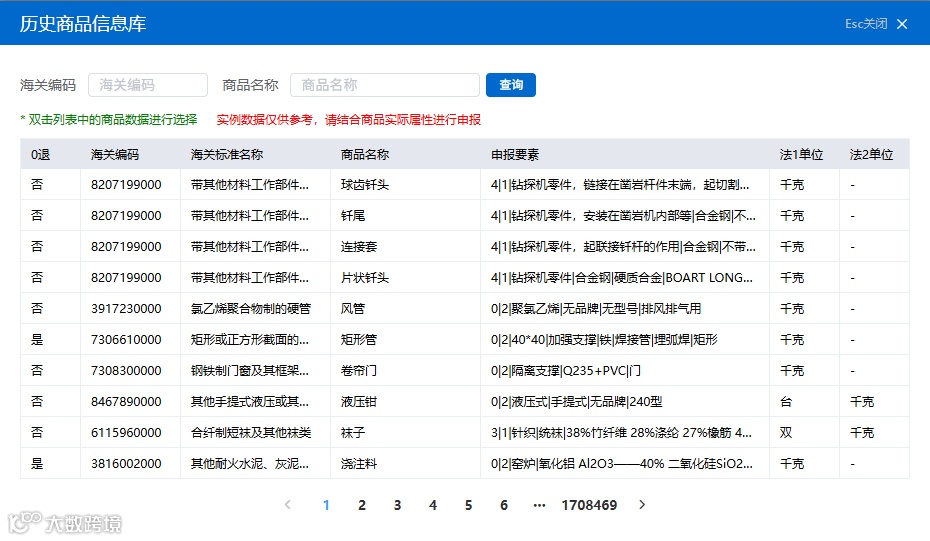This screenshot has height=541, width=930.
Task: Select the 卷帘门 product row
Action: [464, 370]
